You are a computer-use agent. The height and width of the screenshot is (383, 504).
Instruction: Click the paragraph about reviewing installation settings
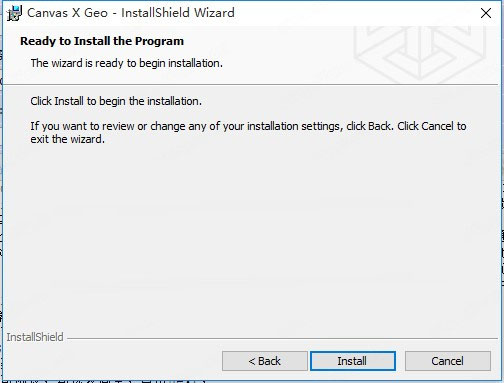click(248, 132)
